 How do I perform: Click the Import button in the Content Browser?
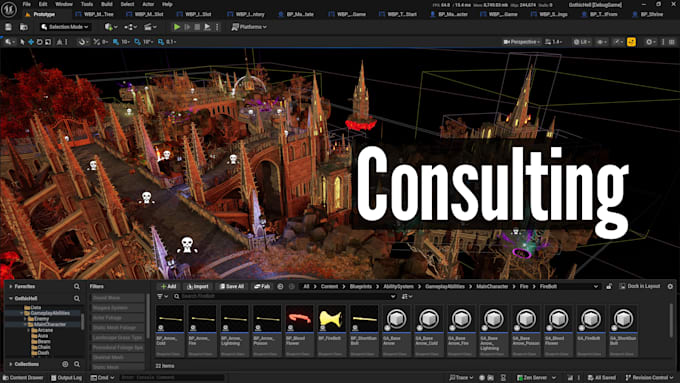198,286
